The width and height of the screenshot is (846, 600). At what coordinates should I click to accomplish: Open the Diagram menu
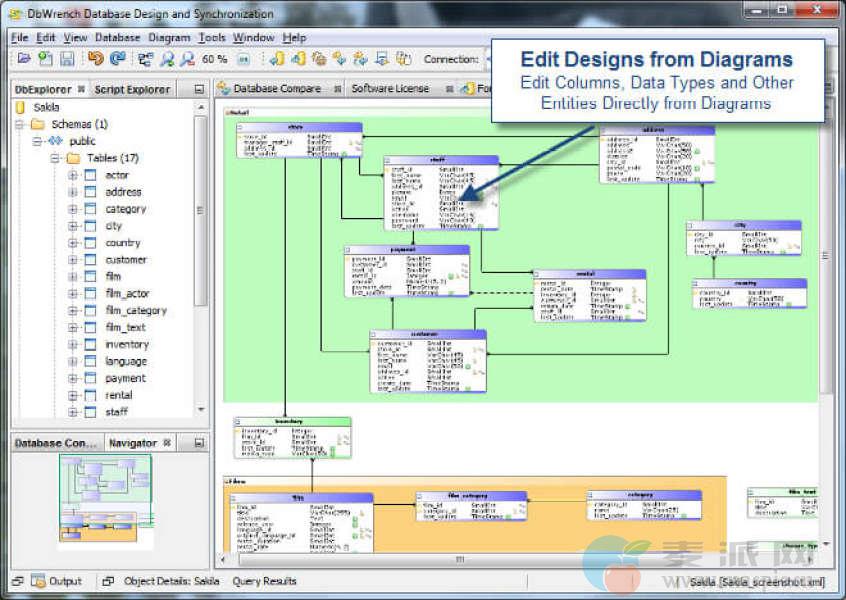(169, 38)
